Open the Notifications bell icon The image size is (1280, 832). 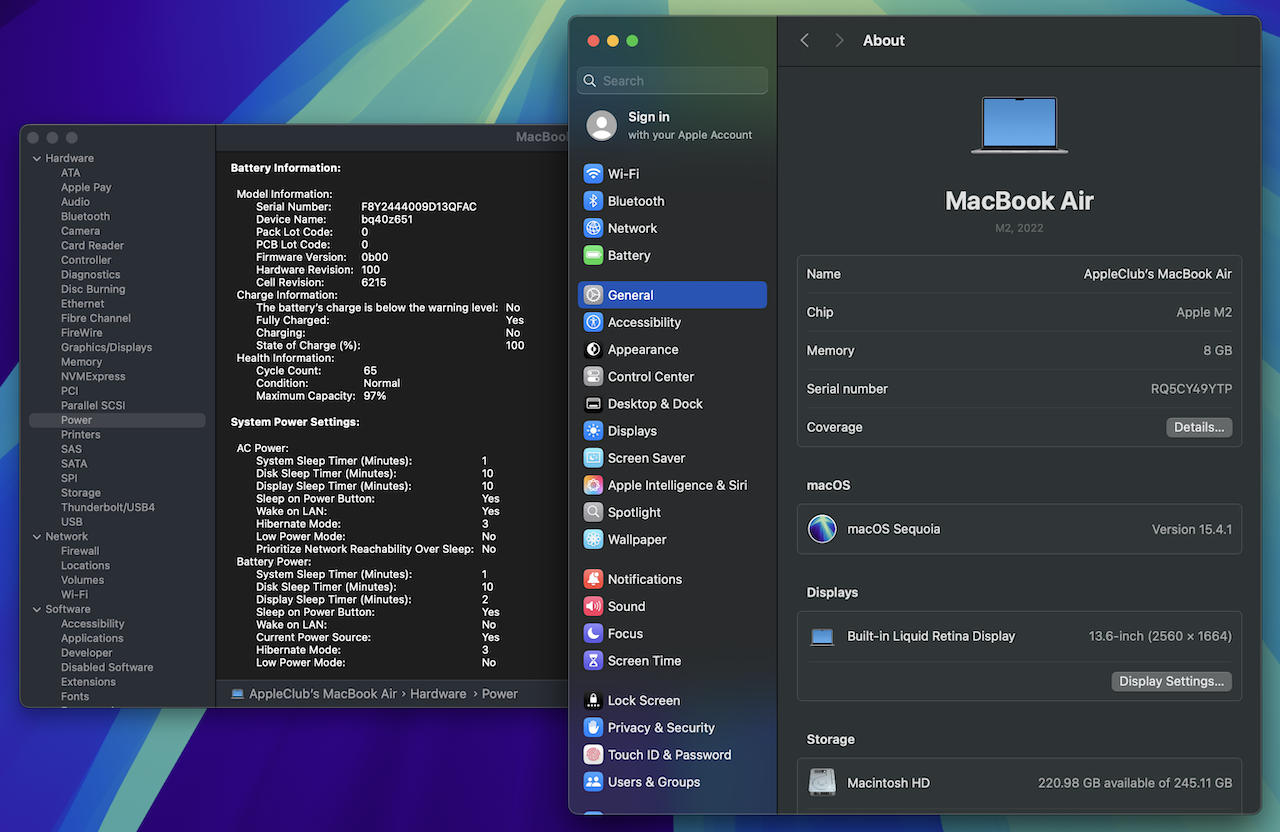click(x=593, y=579)
